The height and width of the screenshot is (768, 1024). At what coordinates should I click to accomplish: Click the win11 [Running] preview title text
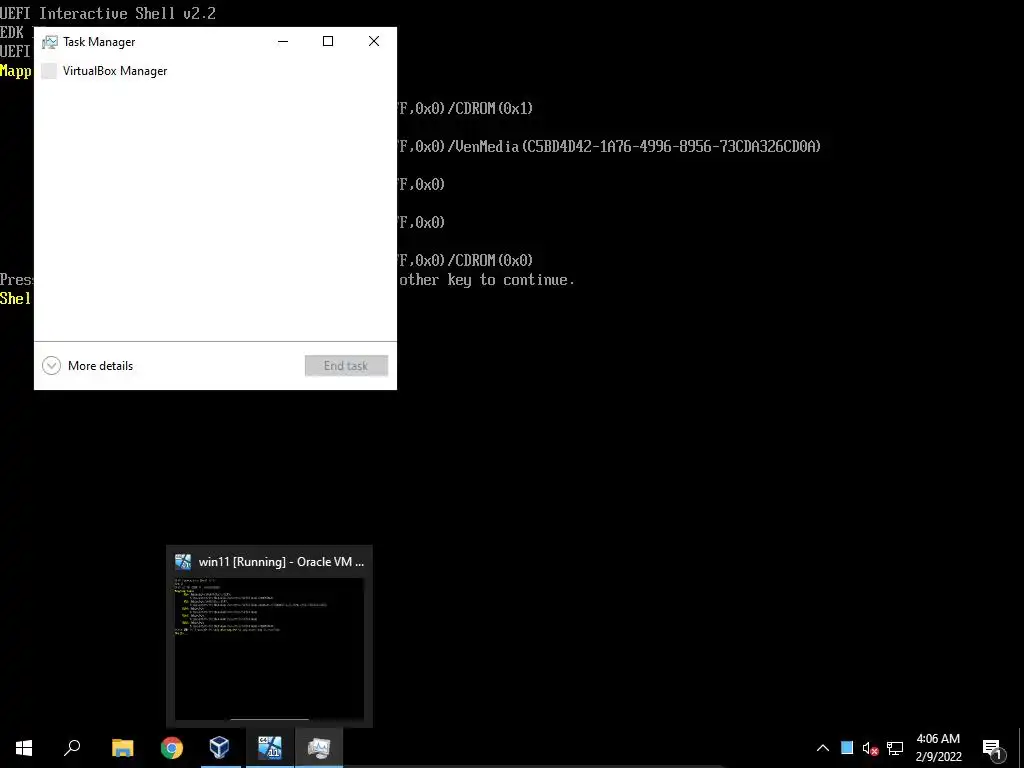(281, 562)
